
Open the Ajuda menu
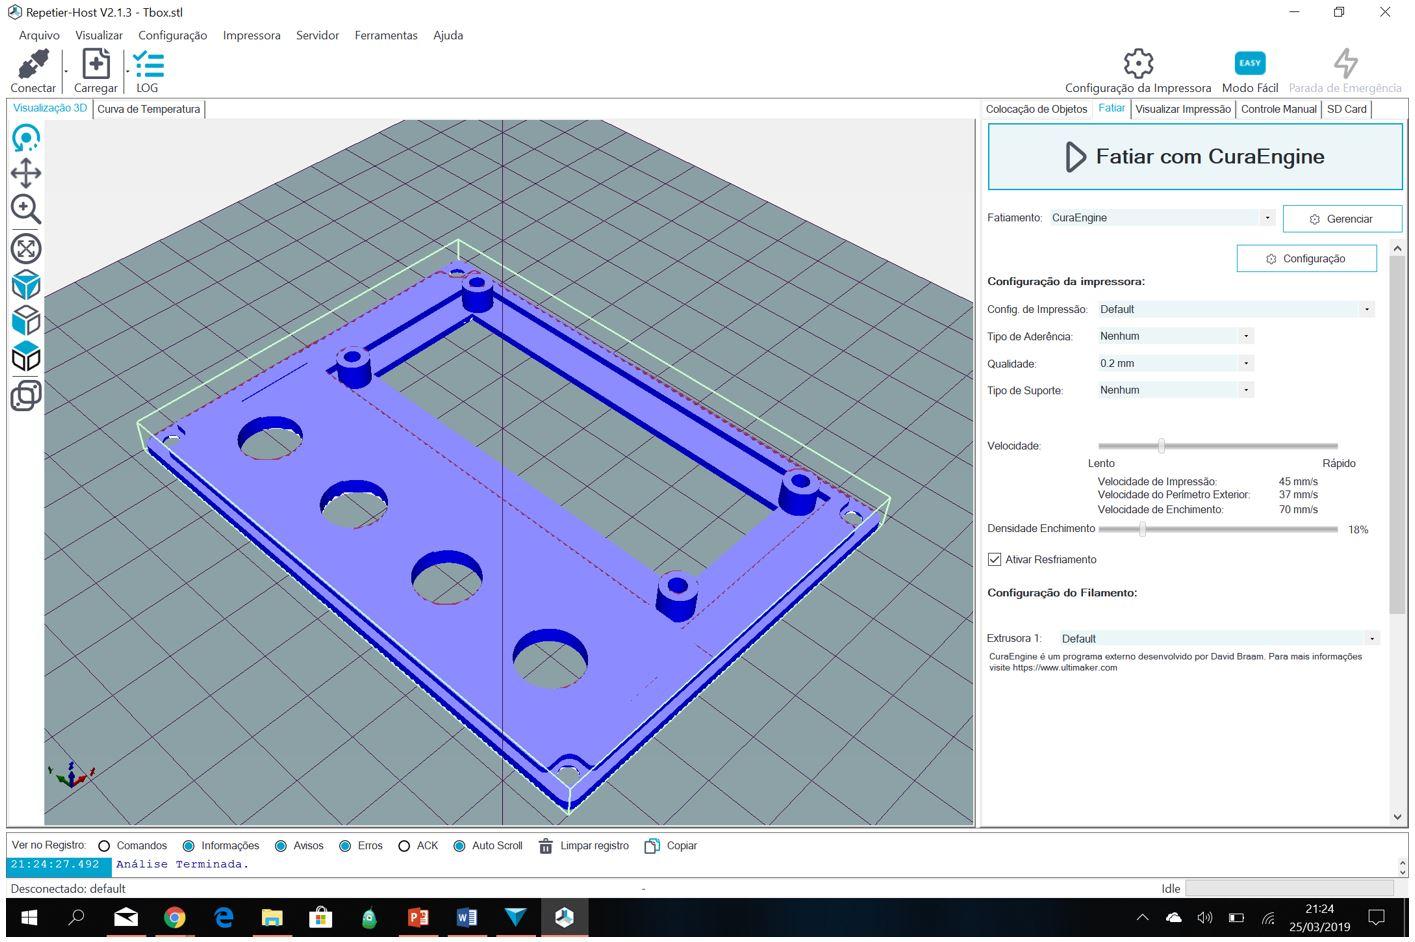point(448,35)
